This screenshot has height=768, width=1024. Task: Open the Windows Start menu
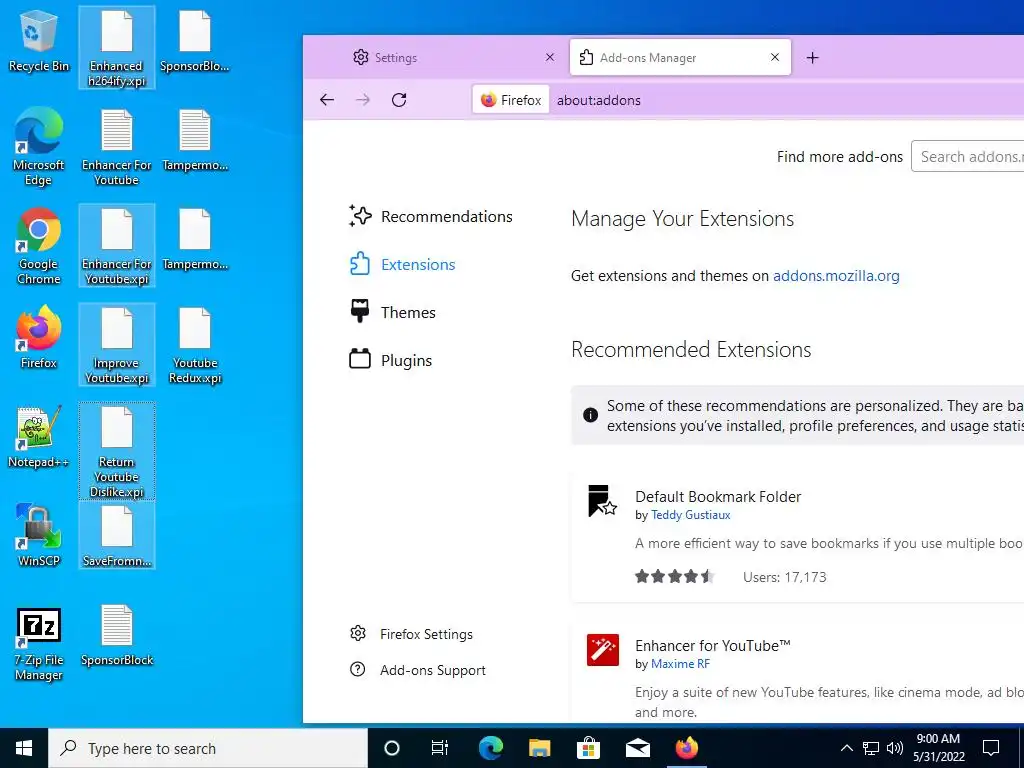click(x=24, y=748)
